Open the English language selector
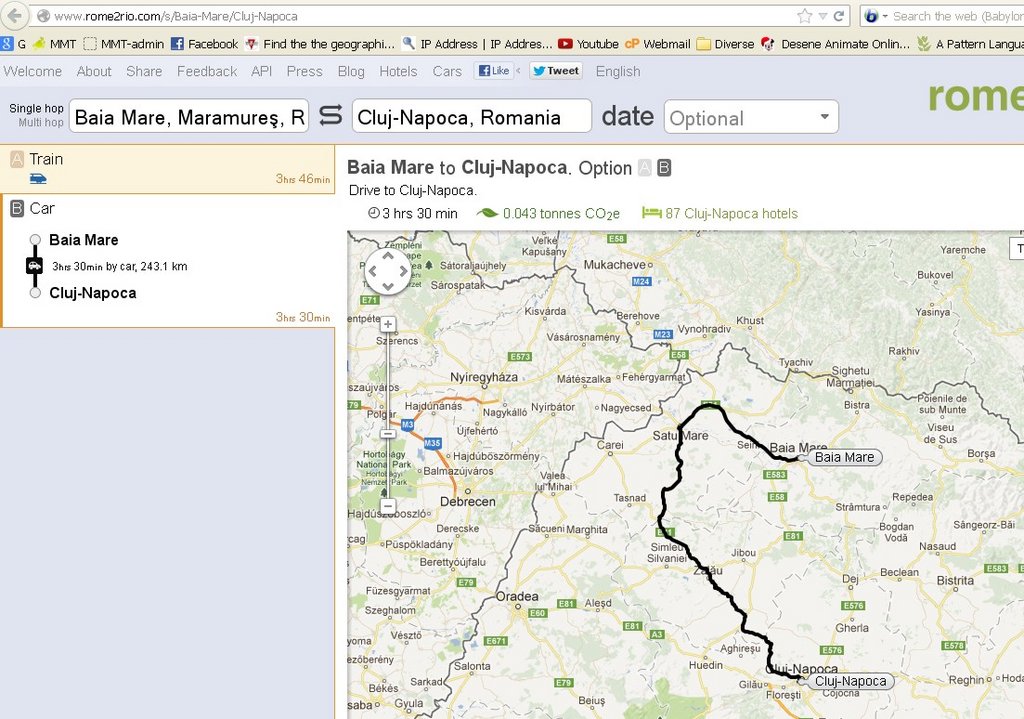Image resolution: width=1024 pixels, height=719 pixels. (x=618, y=71)
